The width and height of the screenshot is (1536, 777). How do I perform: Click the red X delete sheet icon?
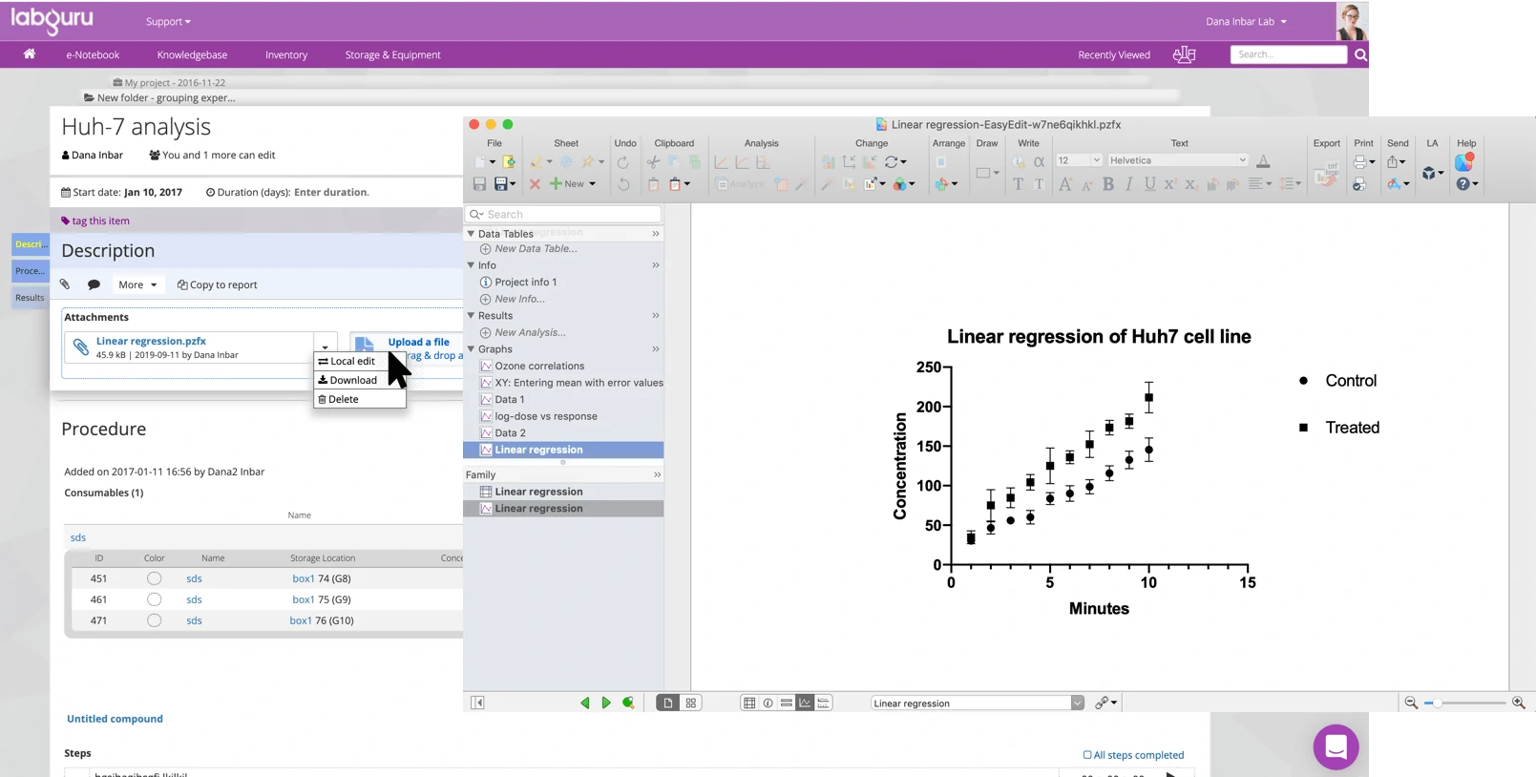tap(535, 184)
